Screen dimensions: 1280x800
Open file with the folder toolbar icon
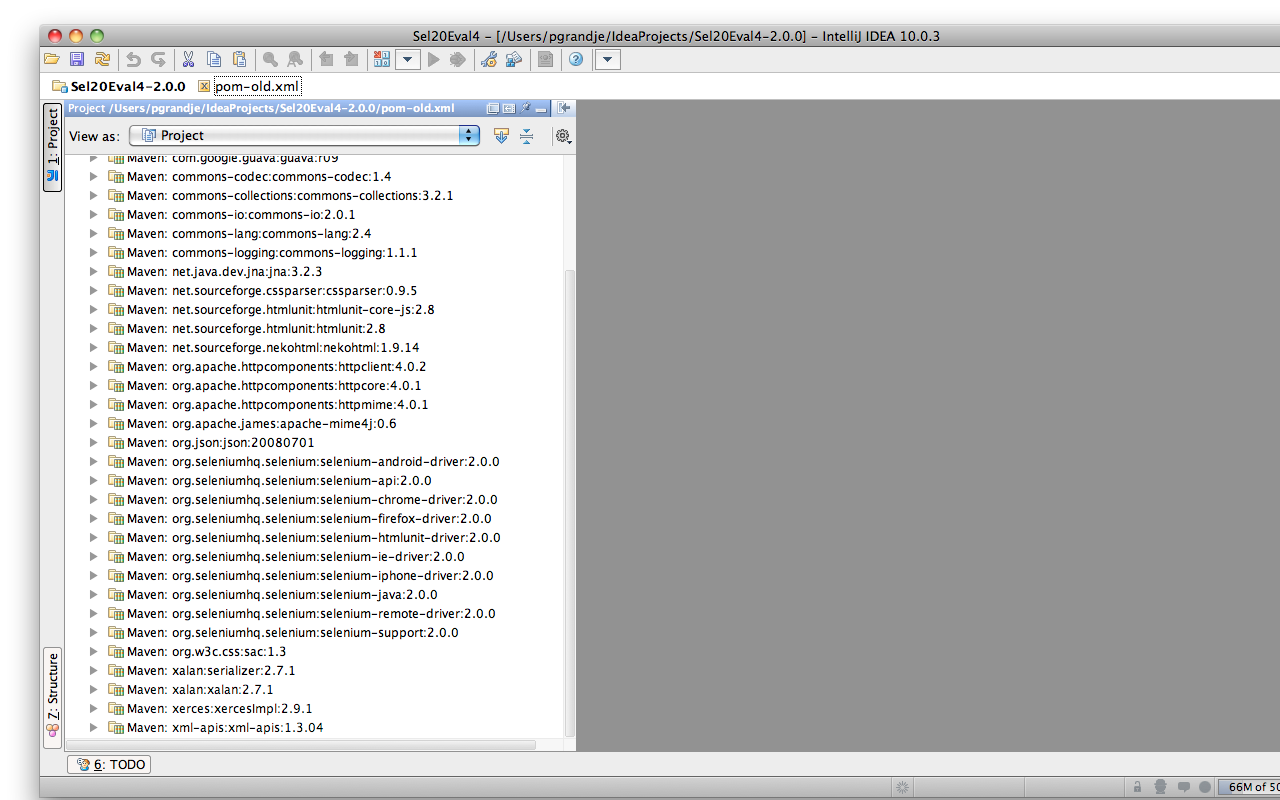pyautogui.click(x=52, y=60)
